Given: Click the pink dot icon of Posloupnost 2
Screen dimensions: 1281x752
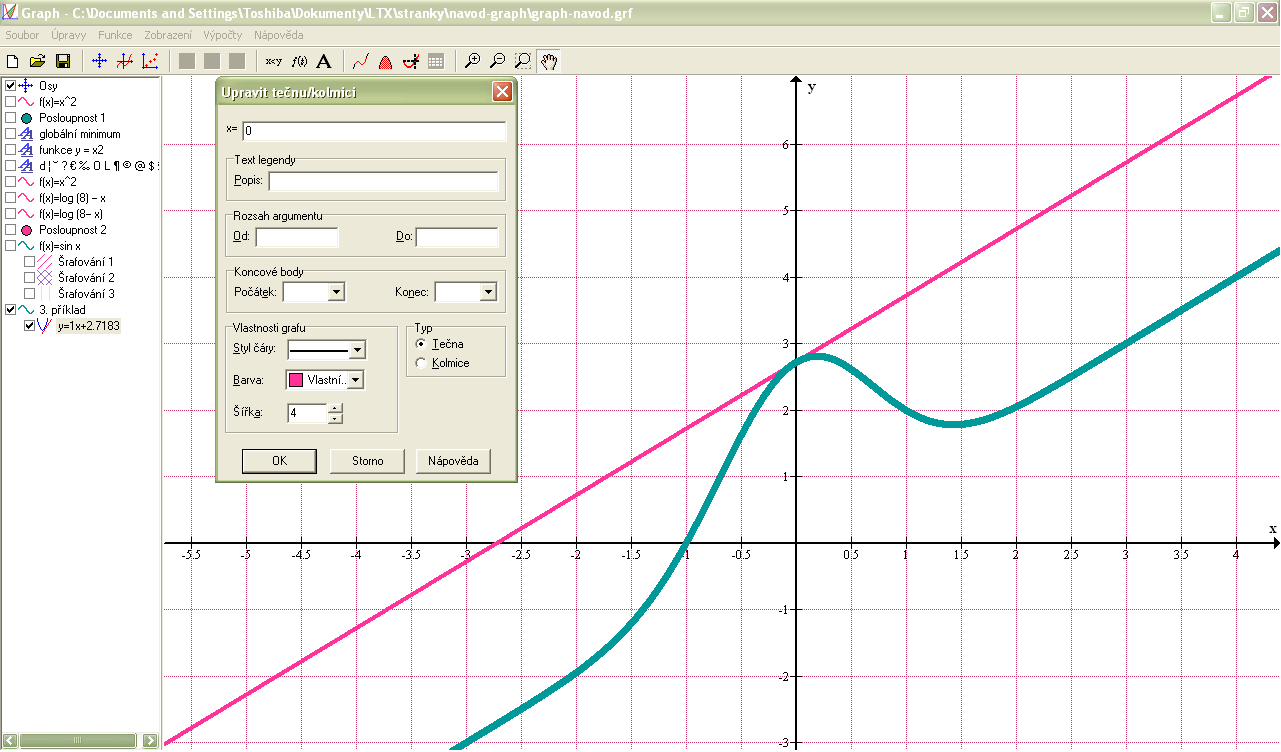Looking at the screenshot, I should click(x=27, y=230).
